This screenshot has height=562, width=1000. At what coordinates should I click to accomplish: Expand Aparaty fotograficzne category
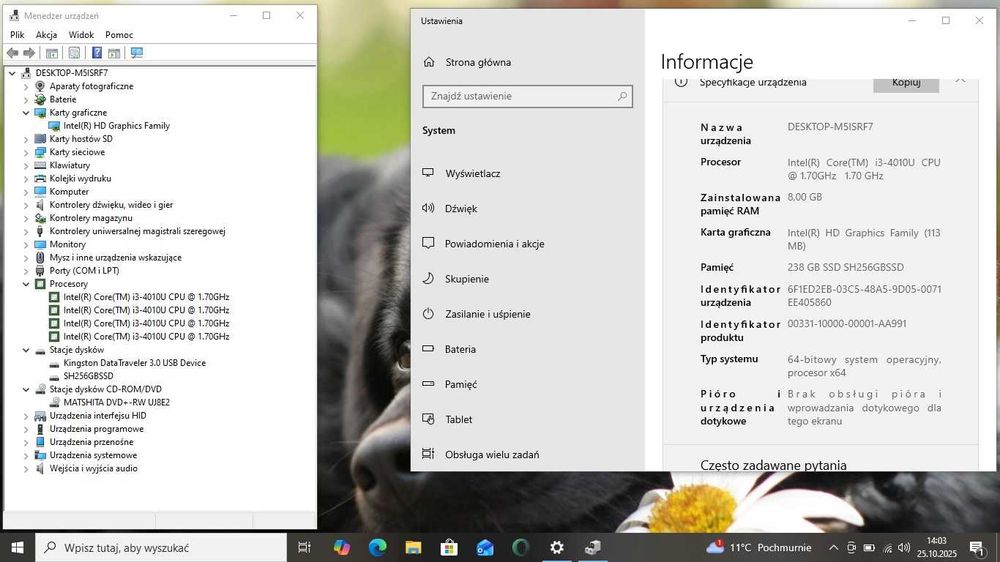(26, 86)
